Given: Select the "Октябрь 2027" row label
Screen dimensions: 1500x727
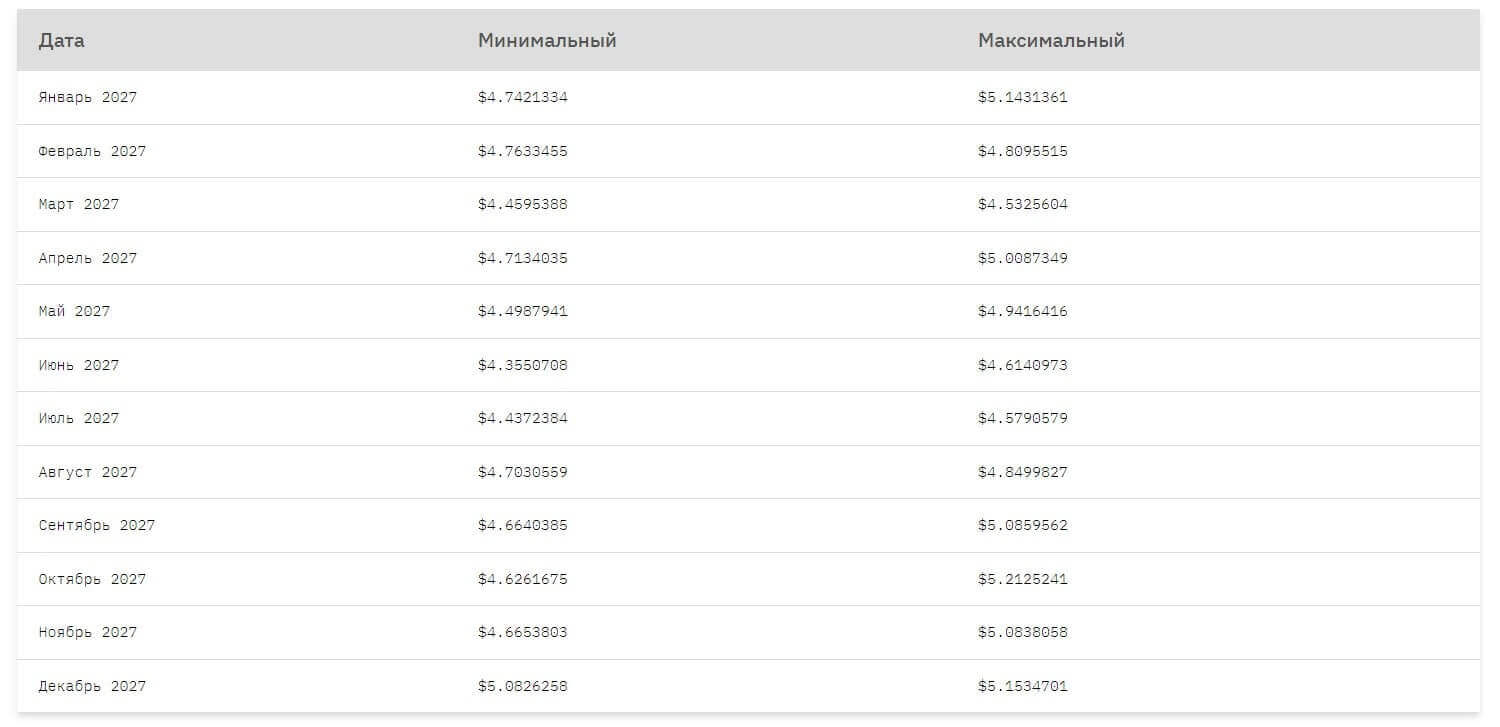Looking at the screenshot, I should point(92,580).
